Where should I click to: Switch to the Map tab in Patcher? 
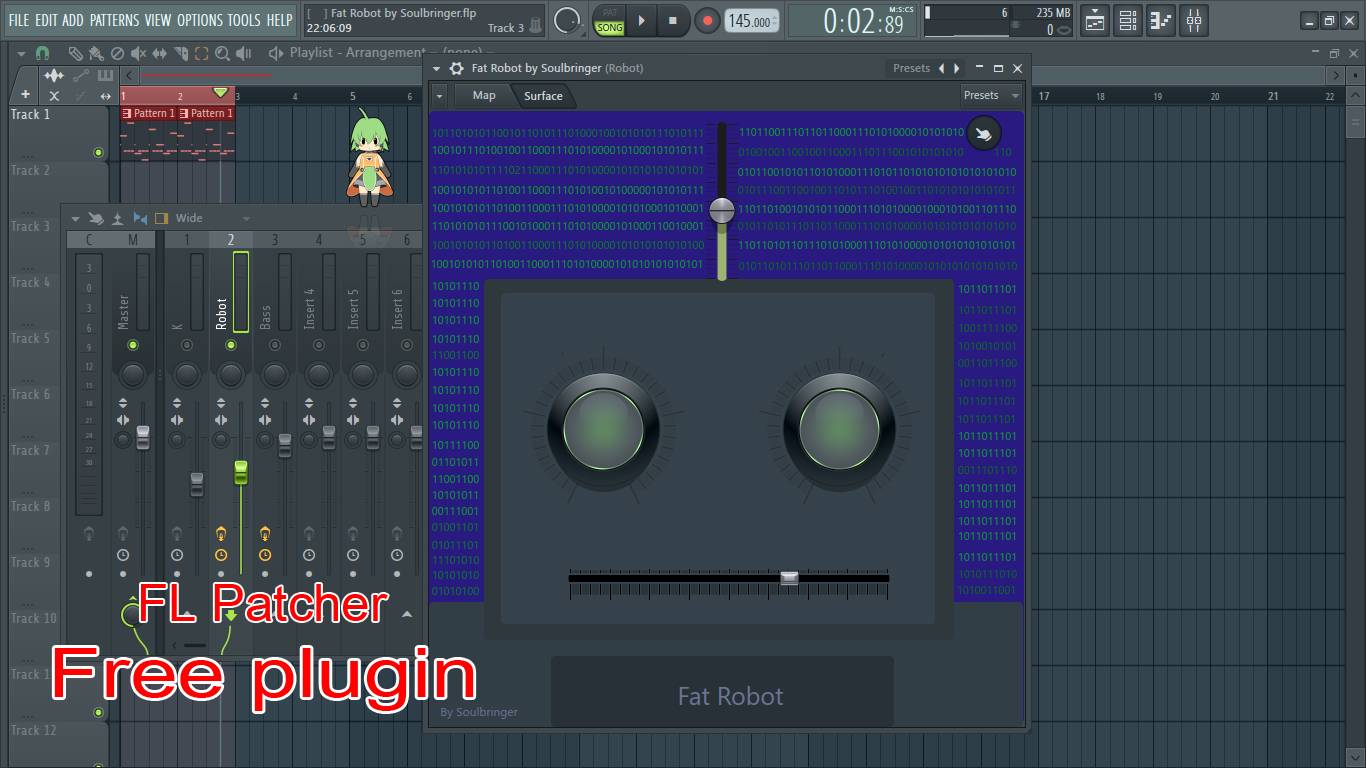tap(484, 95)
